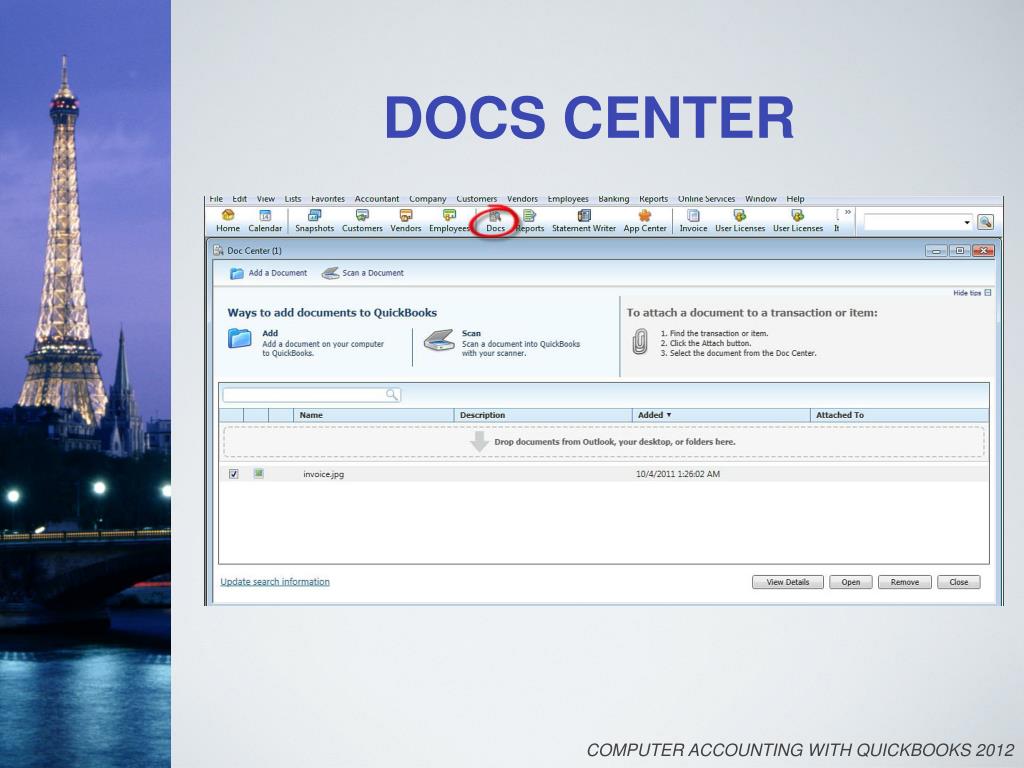1024x768 pixels.
Task: Open the toolbar search field dropdown arrow
Action: click(967, 223)
